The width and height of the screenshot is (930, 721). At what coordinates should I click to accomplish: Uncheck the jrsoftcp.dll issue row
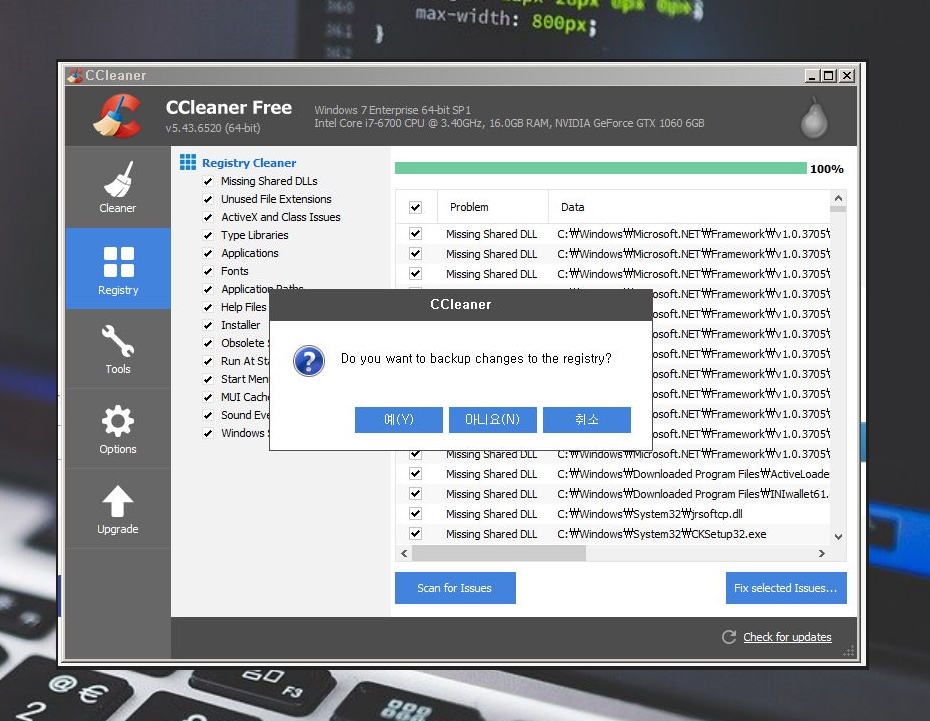point(415,513)
